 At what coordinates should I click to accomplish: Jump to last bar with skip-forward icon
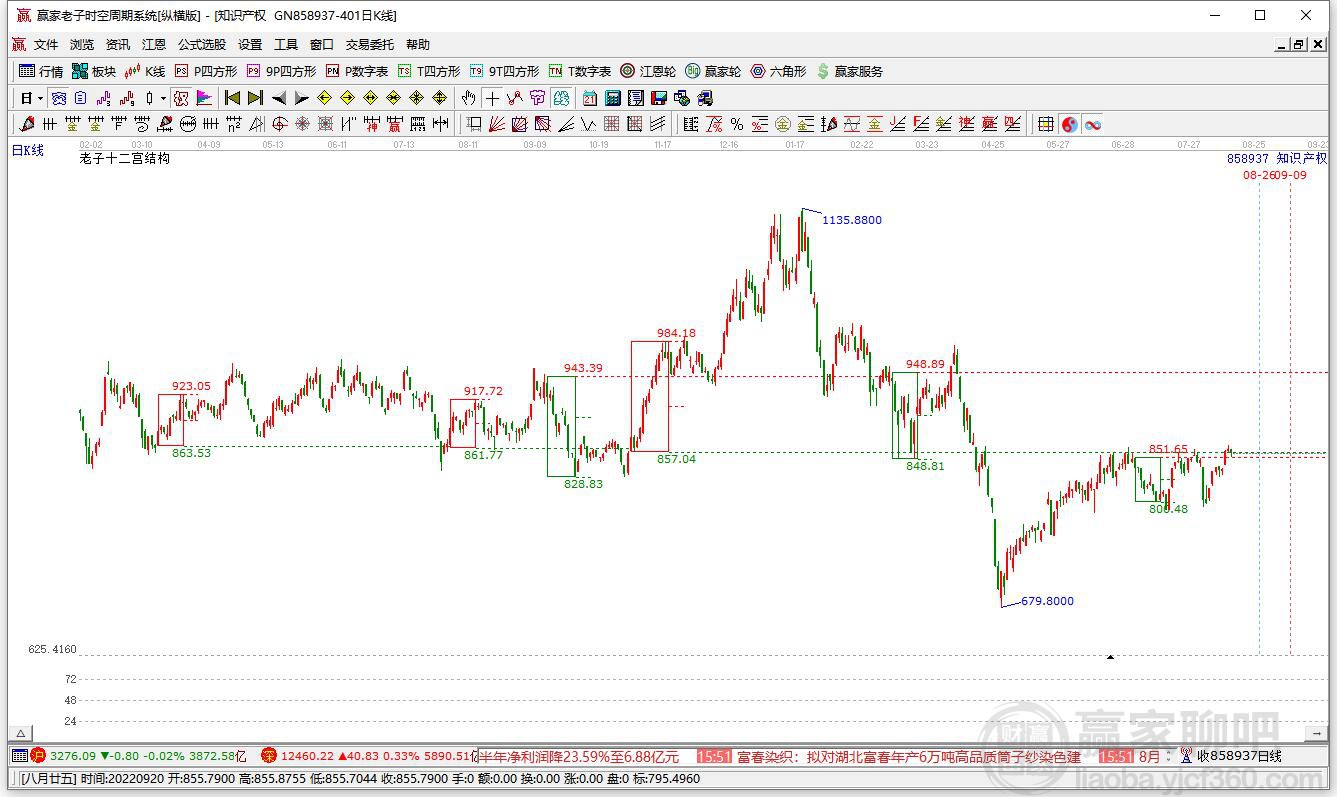coord(255,98)
